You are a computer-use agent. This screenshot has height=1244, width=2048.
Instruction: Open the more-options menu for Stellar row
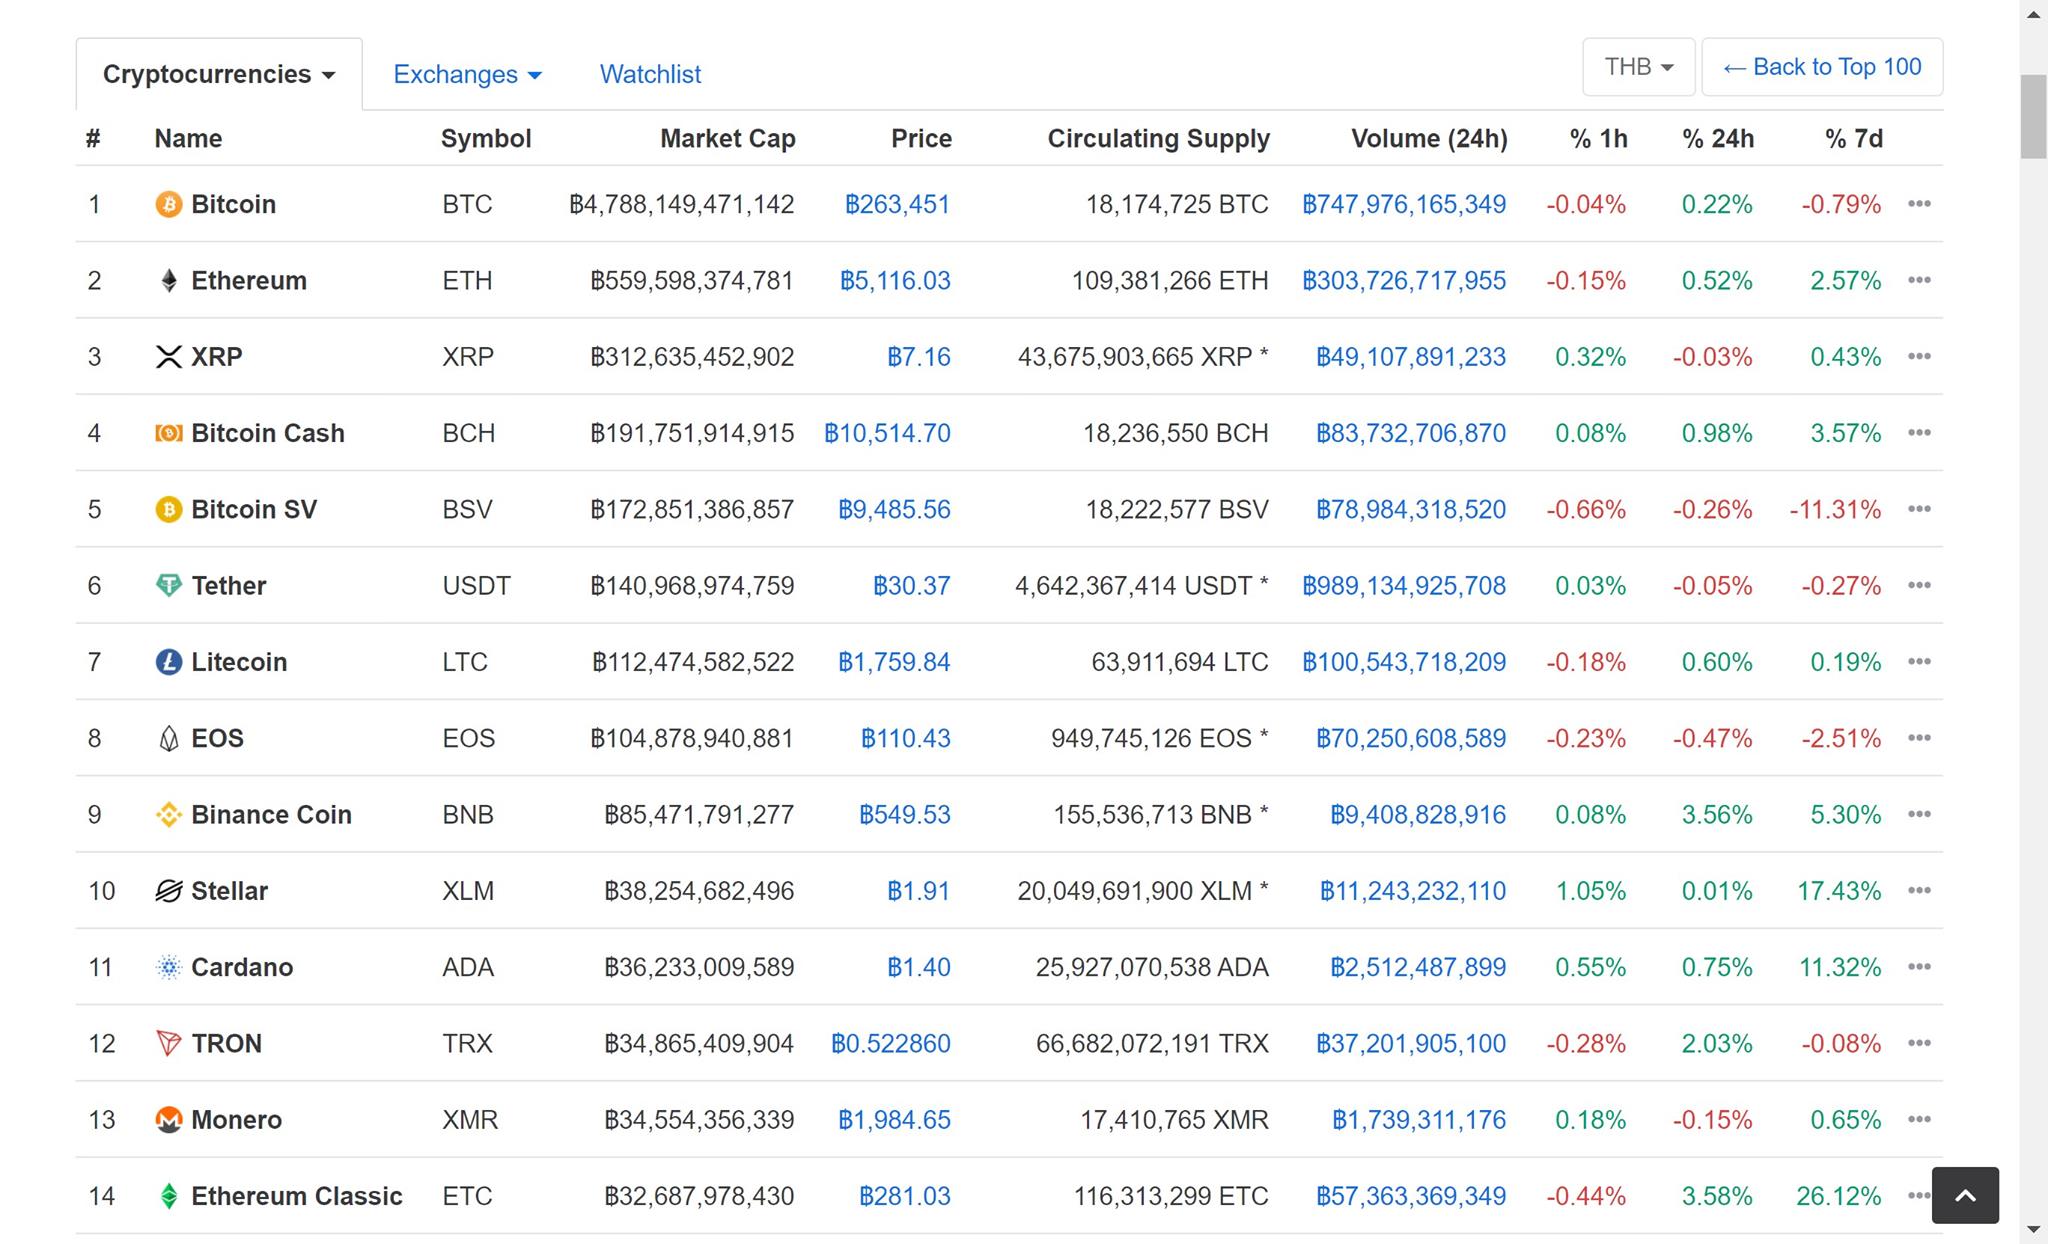pyautogui.click(x=1919, y=890)
